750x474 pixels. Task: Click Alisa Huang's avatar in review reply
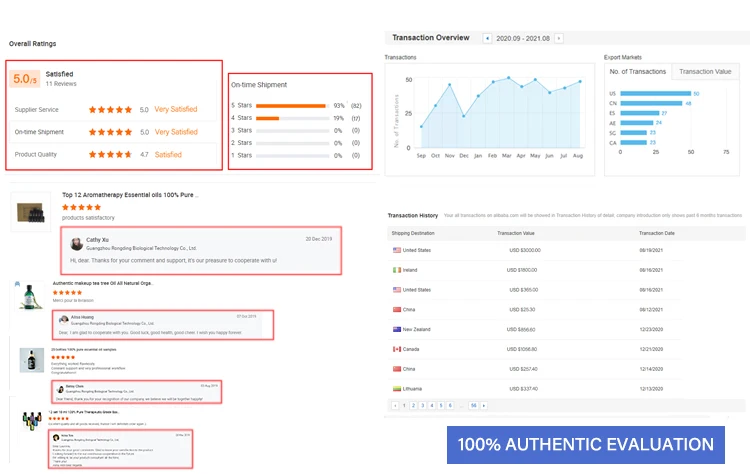63,319
